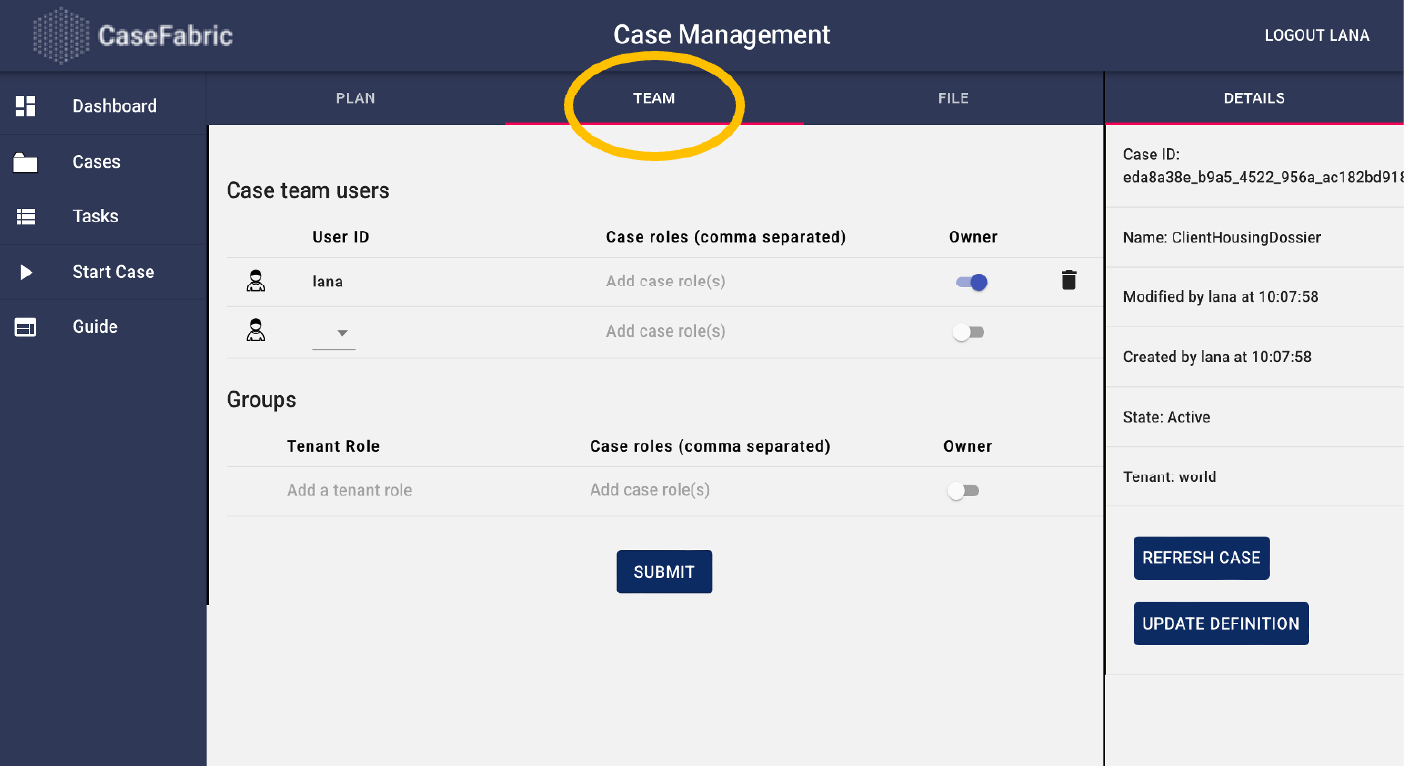The width and height of the screenshot is (1404, 767).
Task: Switch to the Plan tab
Action: 356,98
